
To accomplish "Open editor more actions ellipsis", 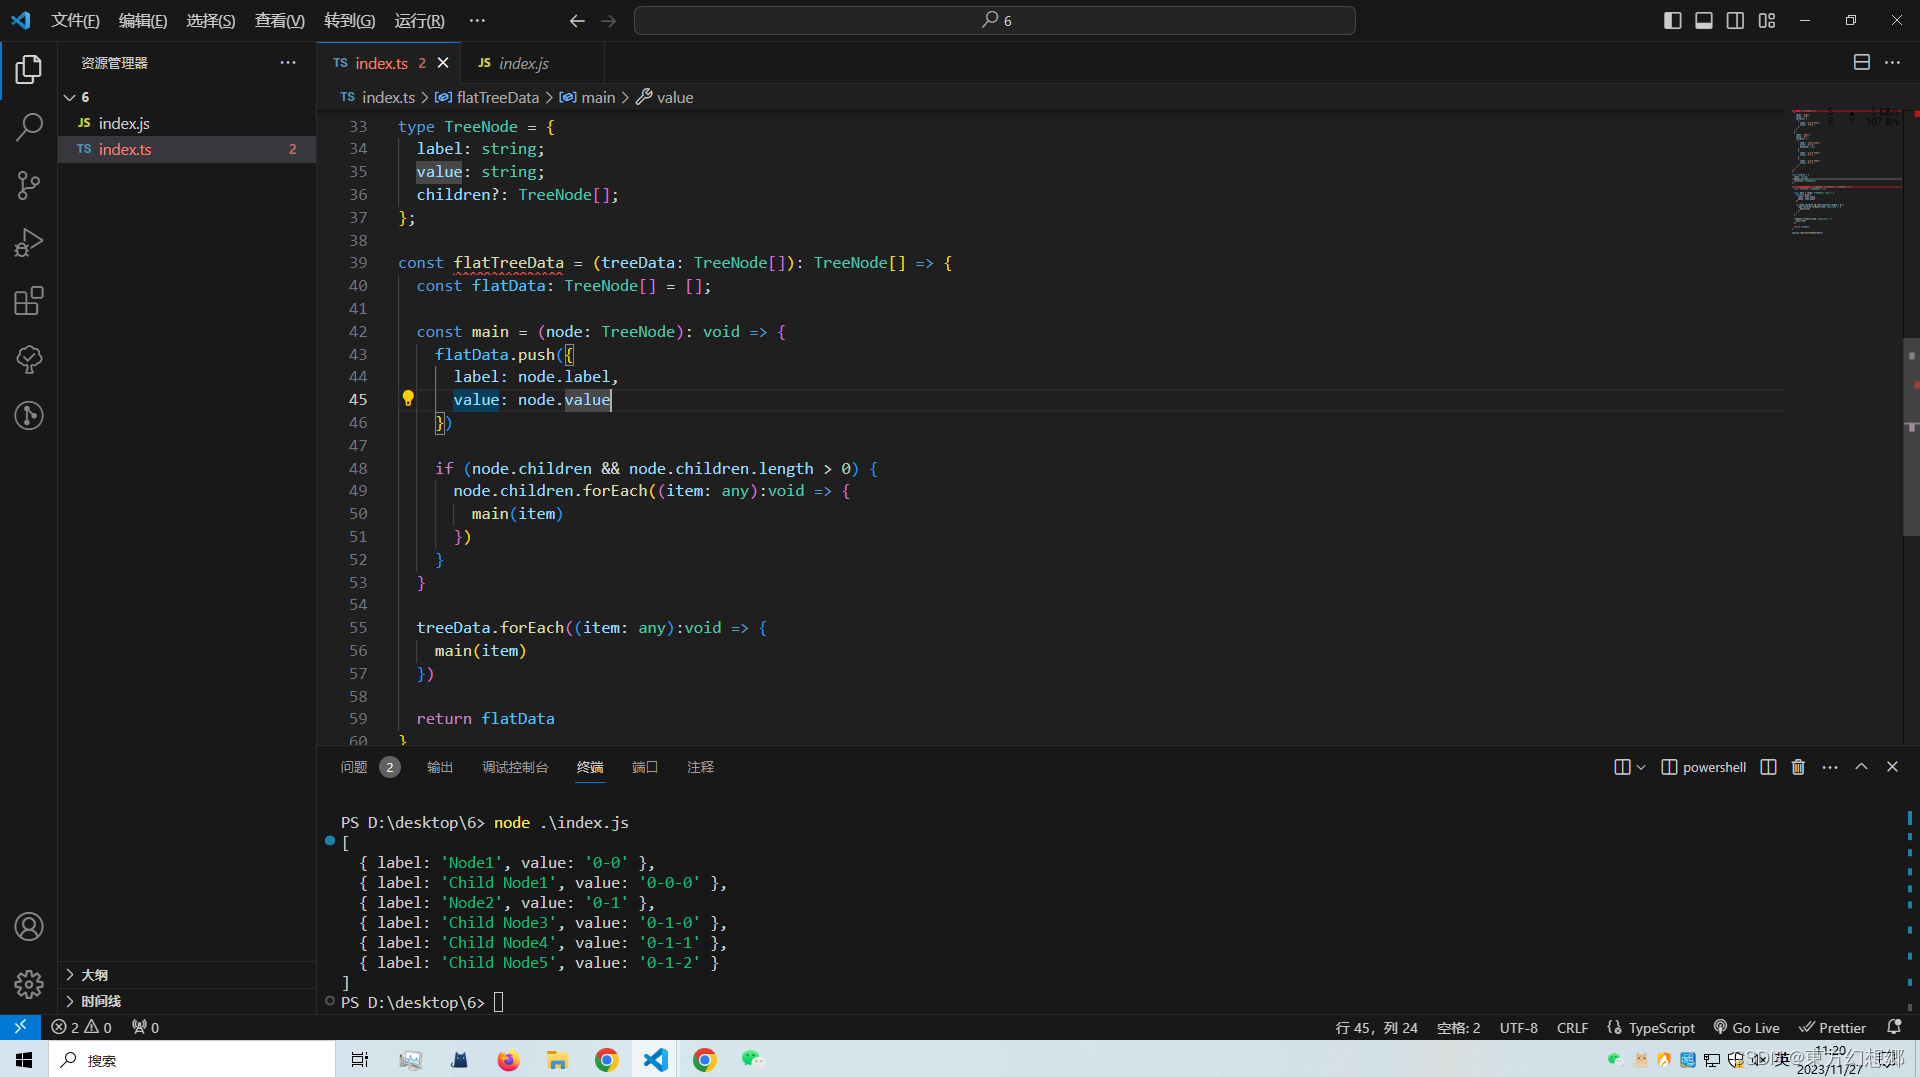I will click(x=1892, y=62).
